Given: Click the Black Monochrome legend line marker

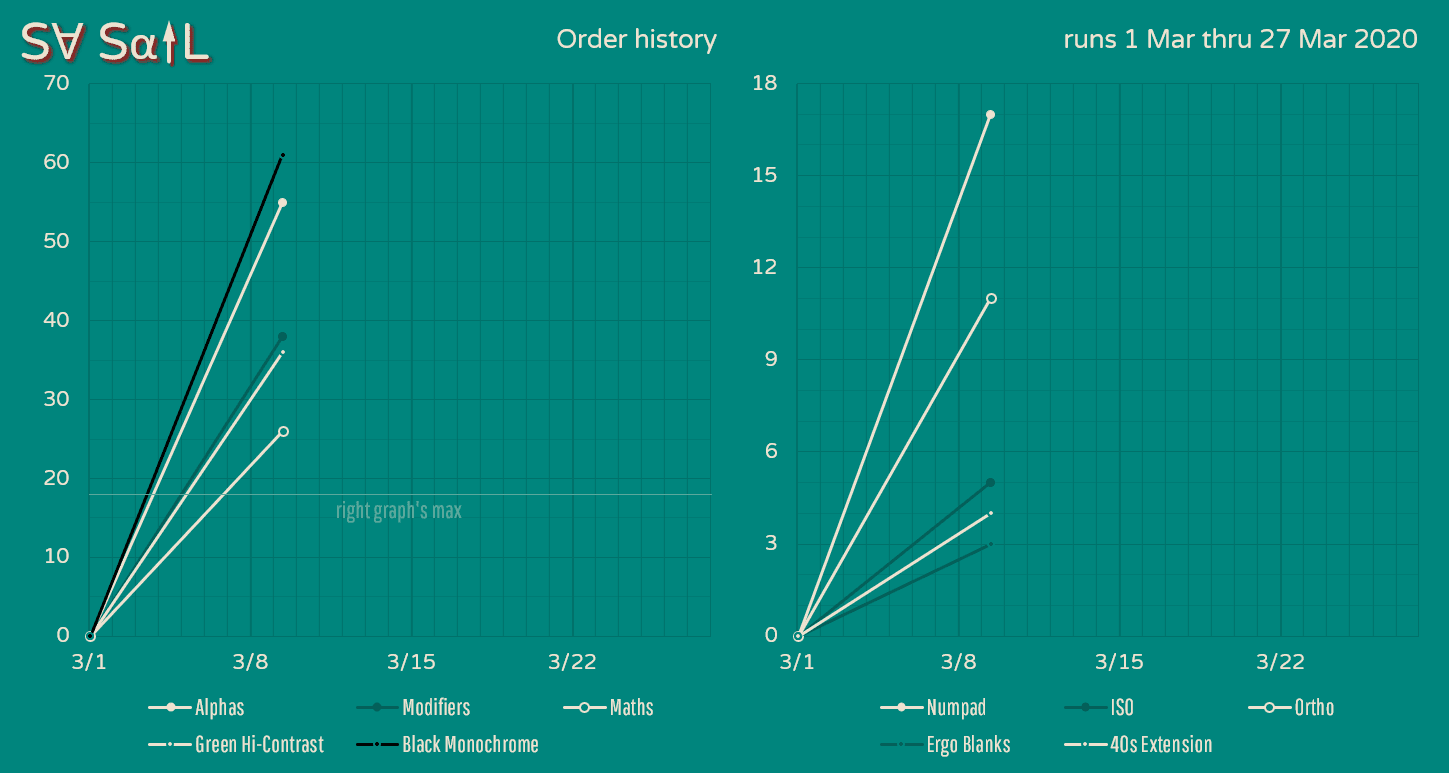Looking at the screenshot, I should (377, 745).
